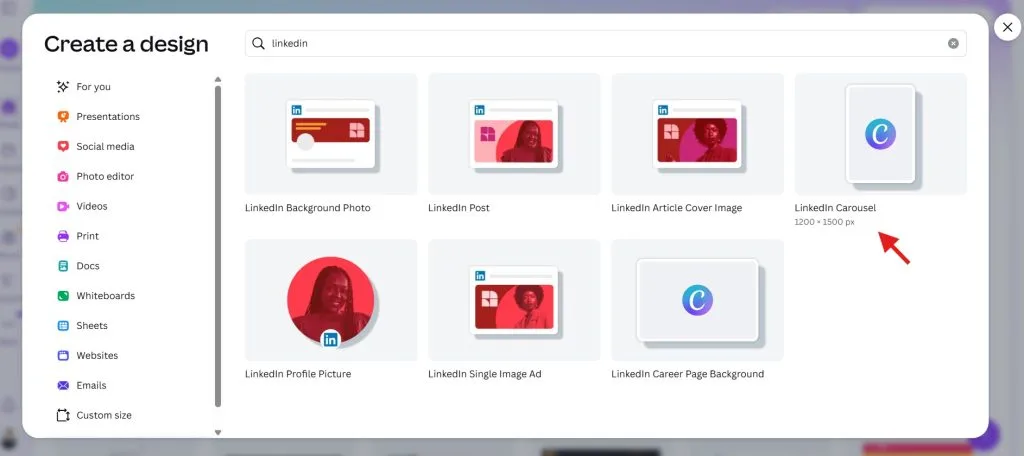
Task: Select the Websites category label
Action: [x=97, y=355]
